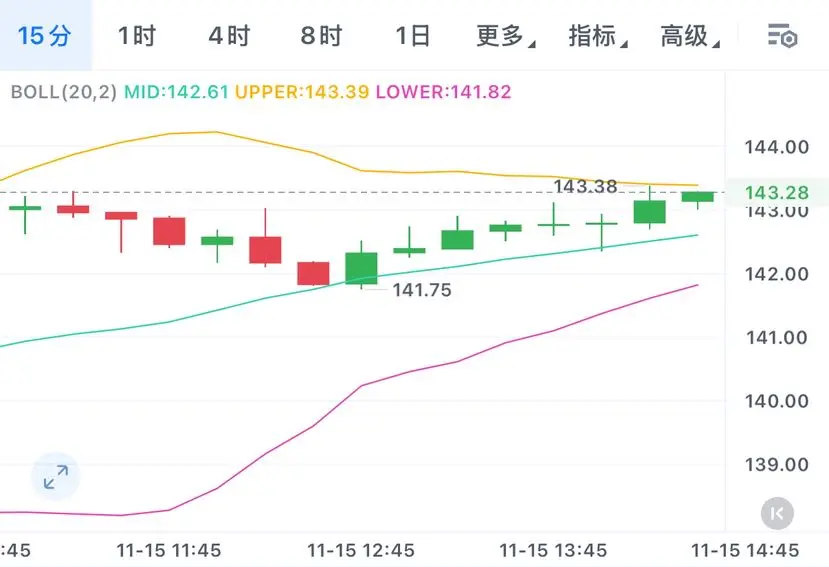Tap the 139.00 price axis label
The width and height of the screenshot is (829, 567).
pyautogui.click(x=777, y=465)
